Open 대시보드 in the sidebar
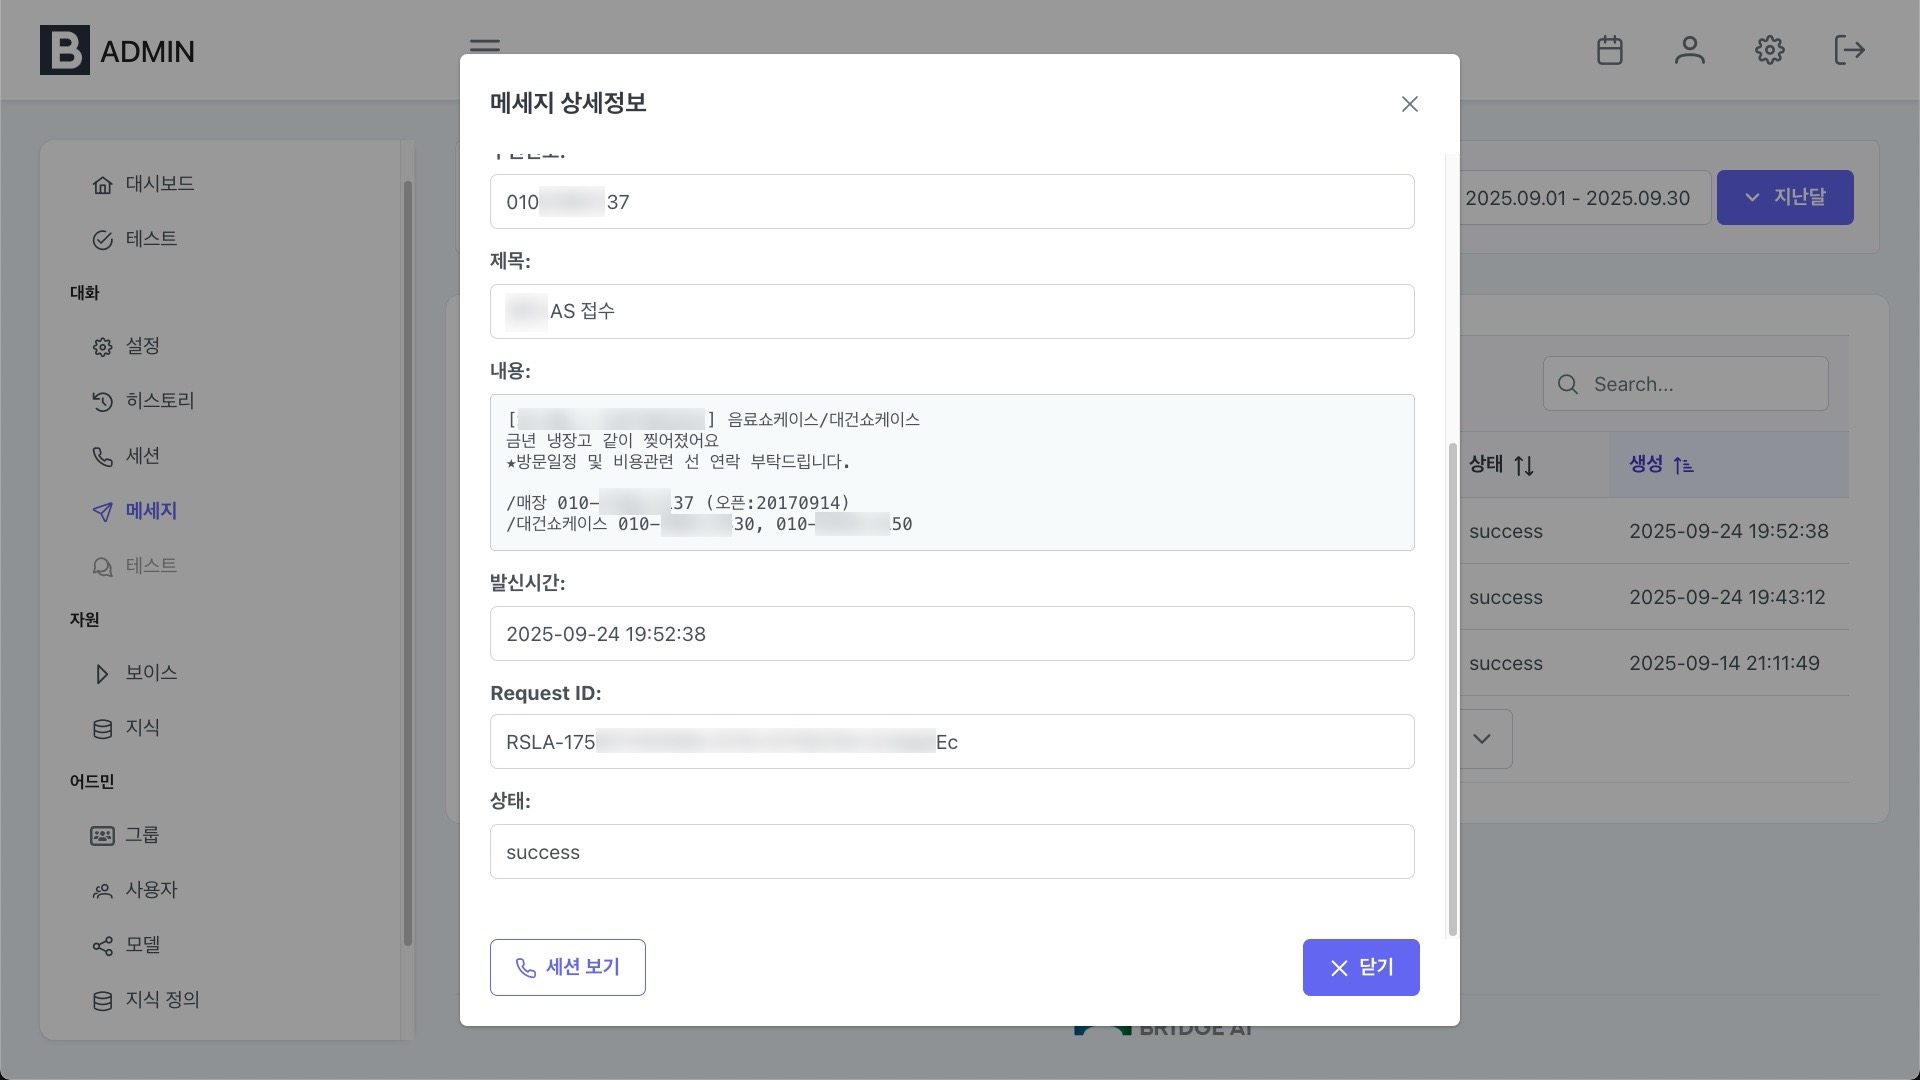Screen dimensions: 1920x1080 click(159, 184)
